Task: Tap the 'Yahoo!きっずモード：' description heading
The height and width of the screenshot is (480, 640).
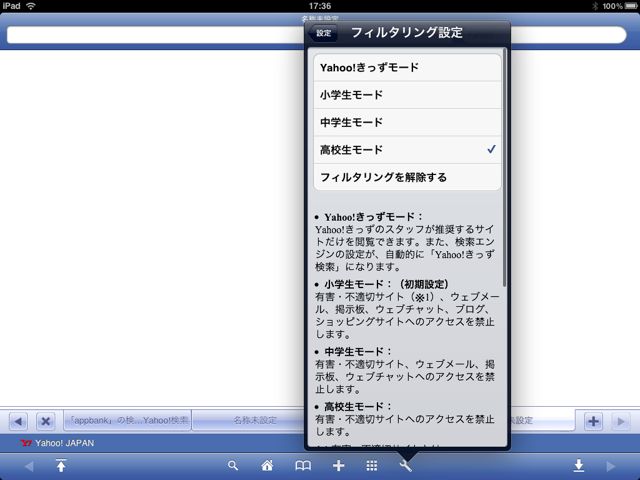Action: (373, 217)
